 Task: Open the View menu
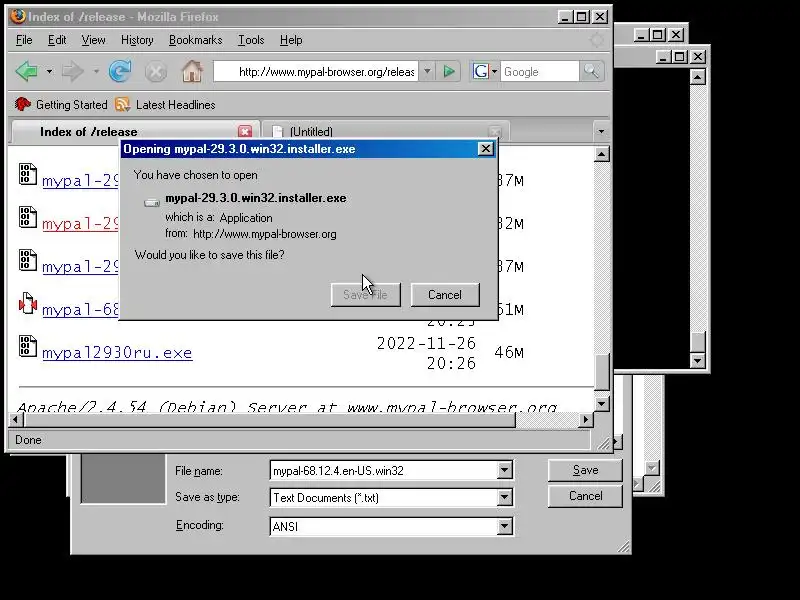point(93,40)
